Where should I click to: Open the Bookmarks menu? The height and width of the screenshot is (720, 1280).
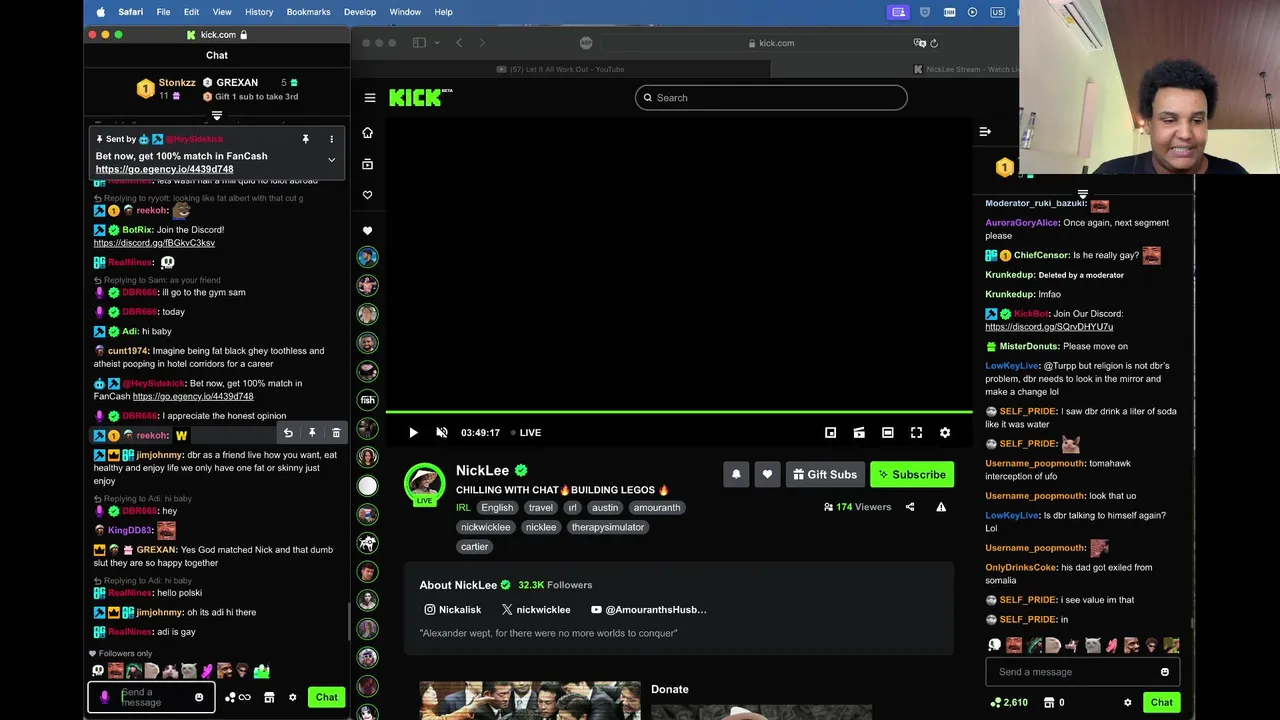[x=308, y=12]
